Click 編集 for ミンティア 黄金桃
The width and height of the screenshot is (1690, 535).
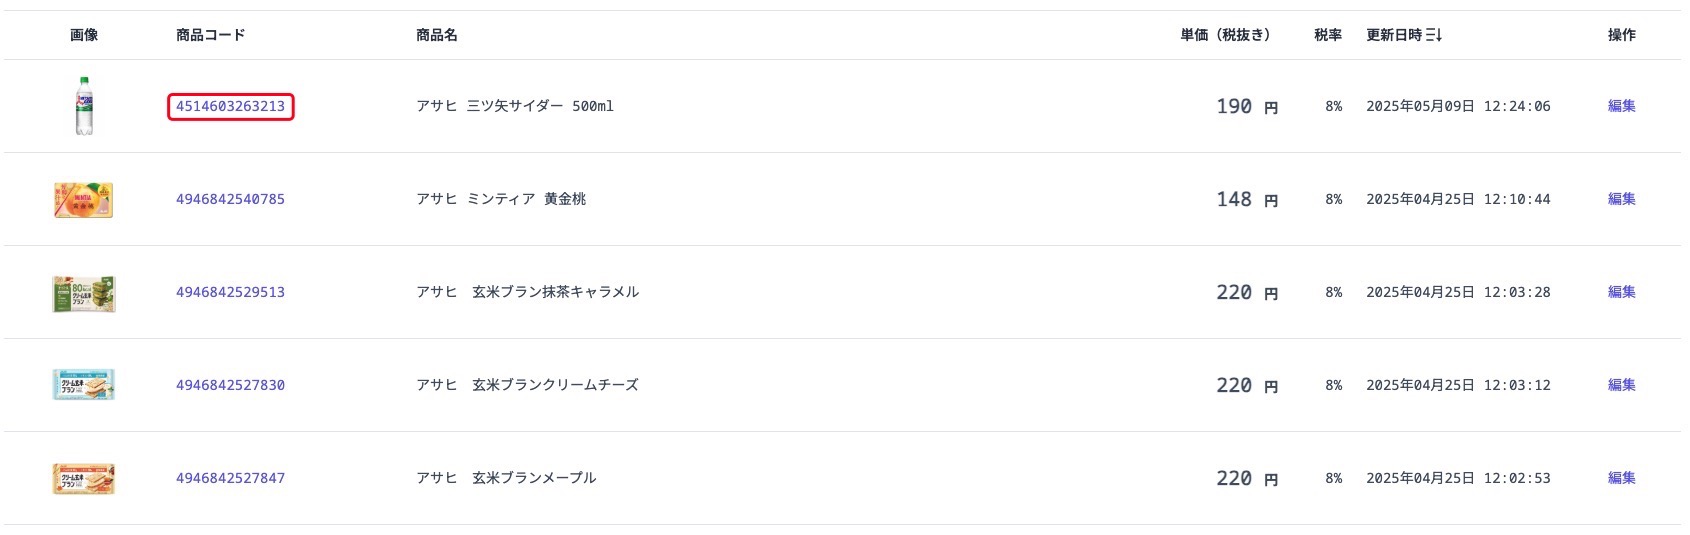1621,199
